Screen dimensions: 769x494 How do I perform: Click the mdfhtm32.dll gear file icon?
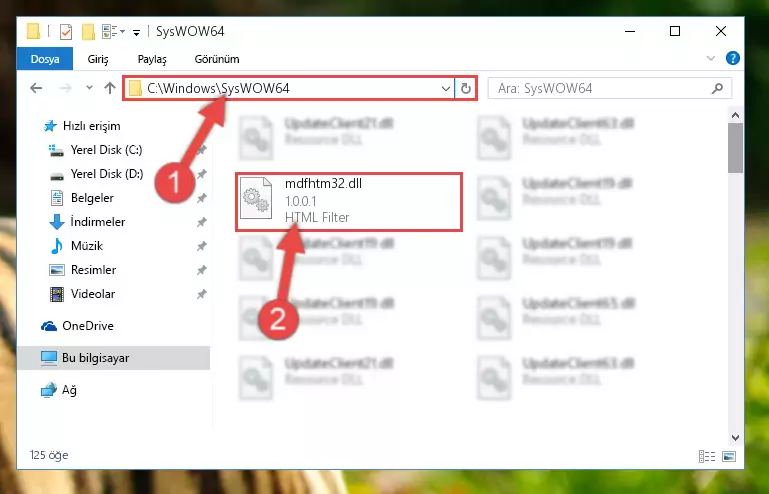256,198
